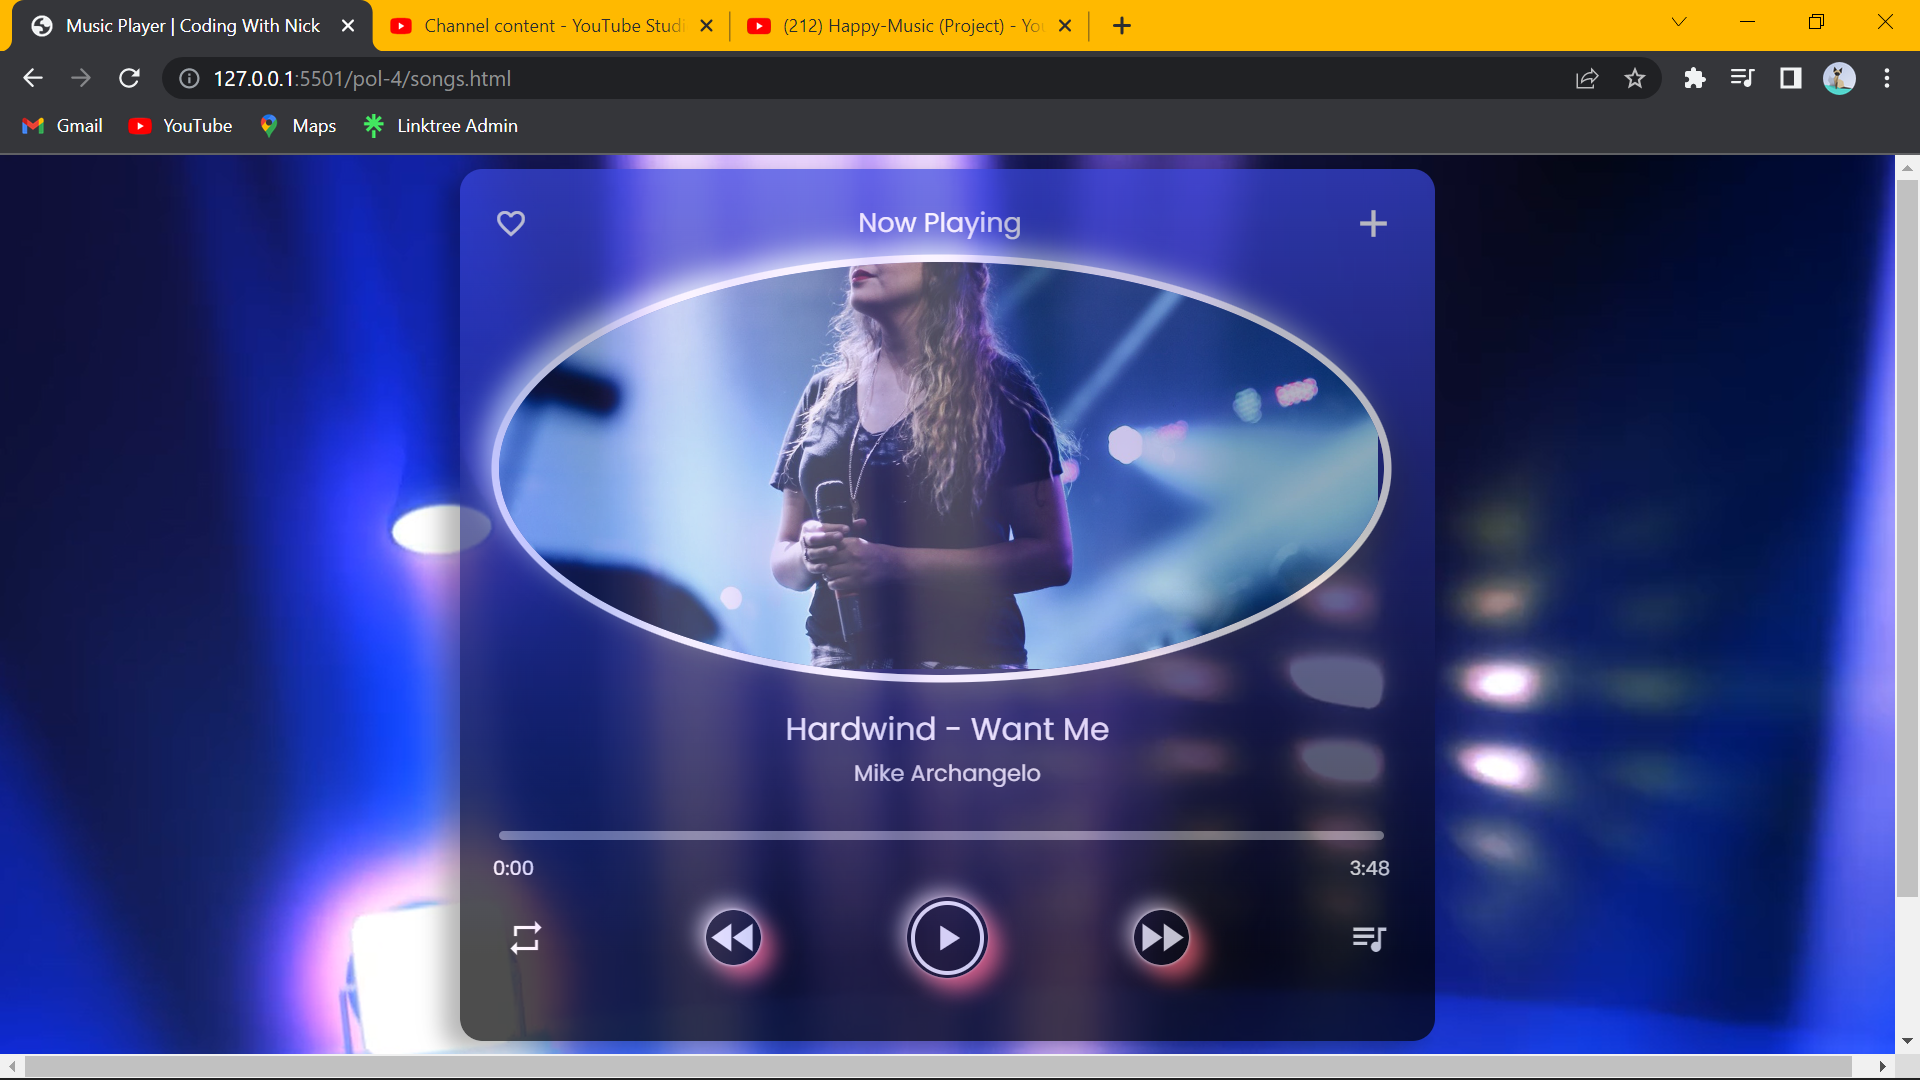This screenshot has width=1920, height=1080.
Task: Click the plus icon beside Now Playing
Action: click(x=1373, y=223)
